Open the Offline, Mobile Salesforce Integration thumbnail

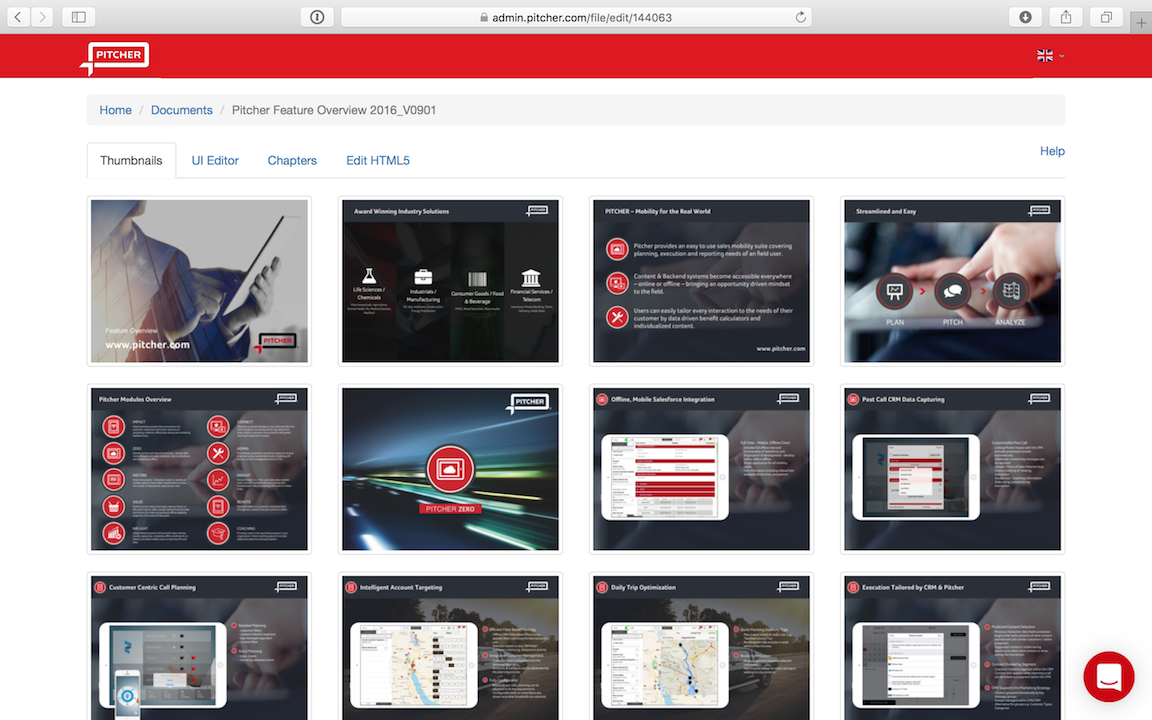click(702, 469)
